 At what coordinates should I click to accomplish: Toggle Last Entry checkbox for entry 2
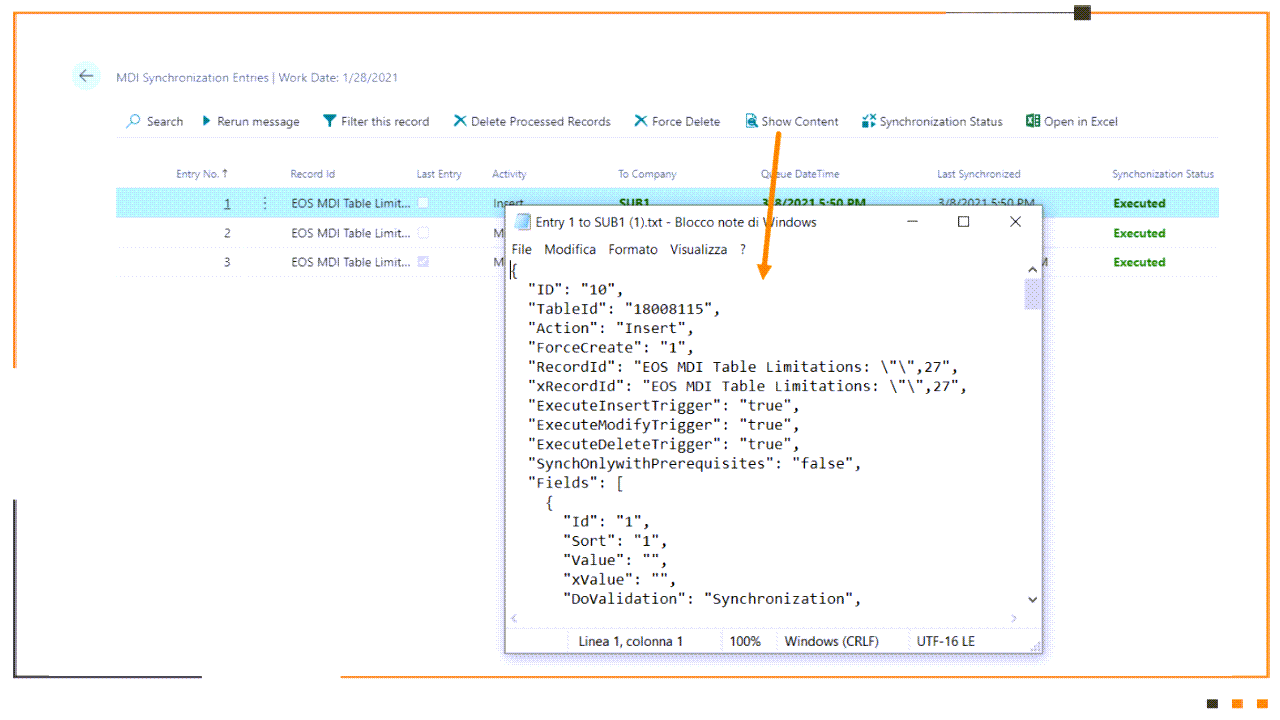423,233
